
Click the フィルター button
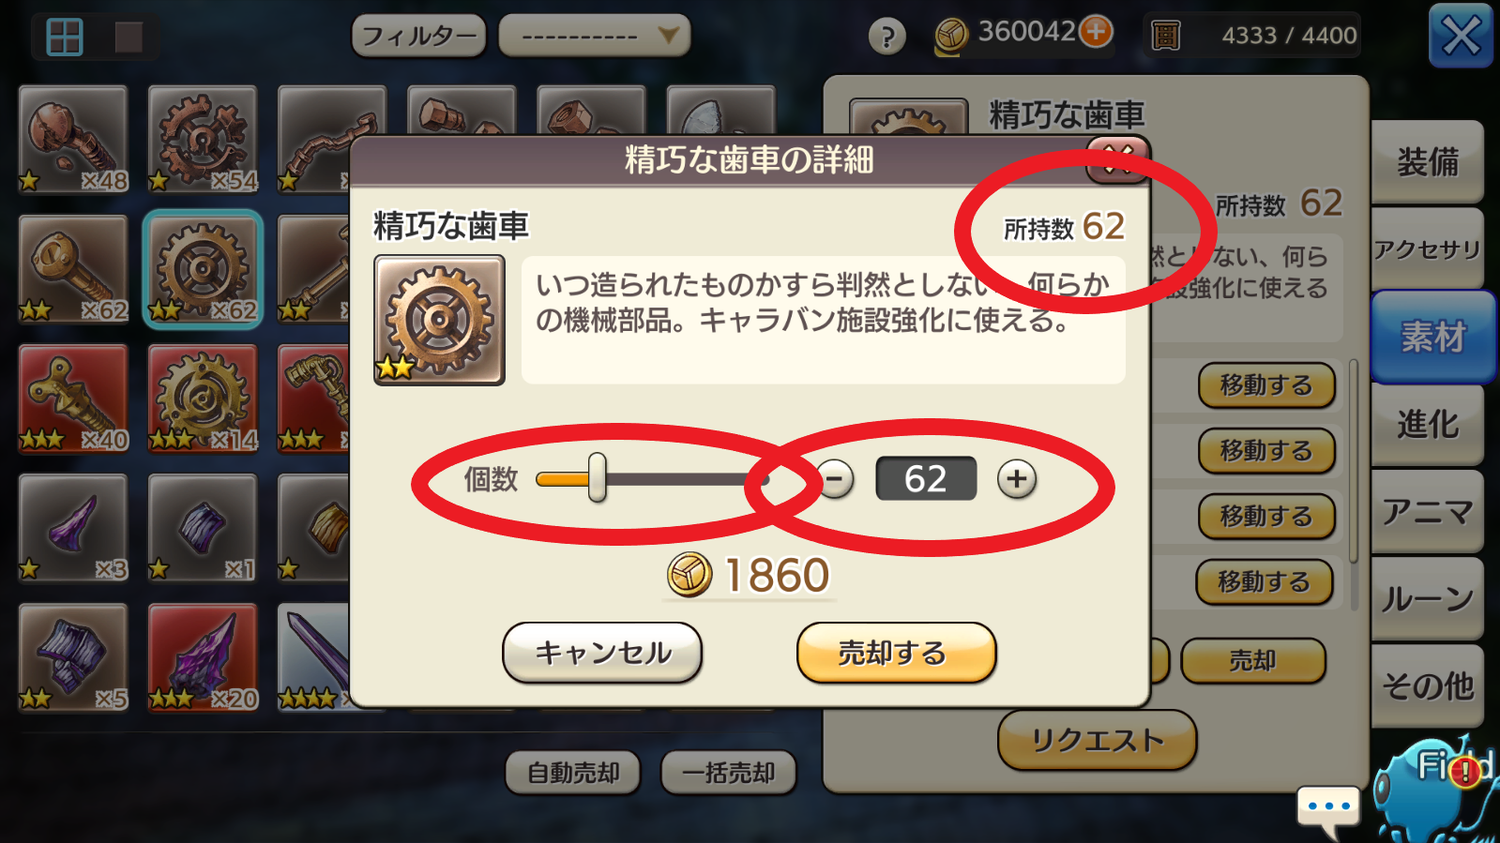419,36
